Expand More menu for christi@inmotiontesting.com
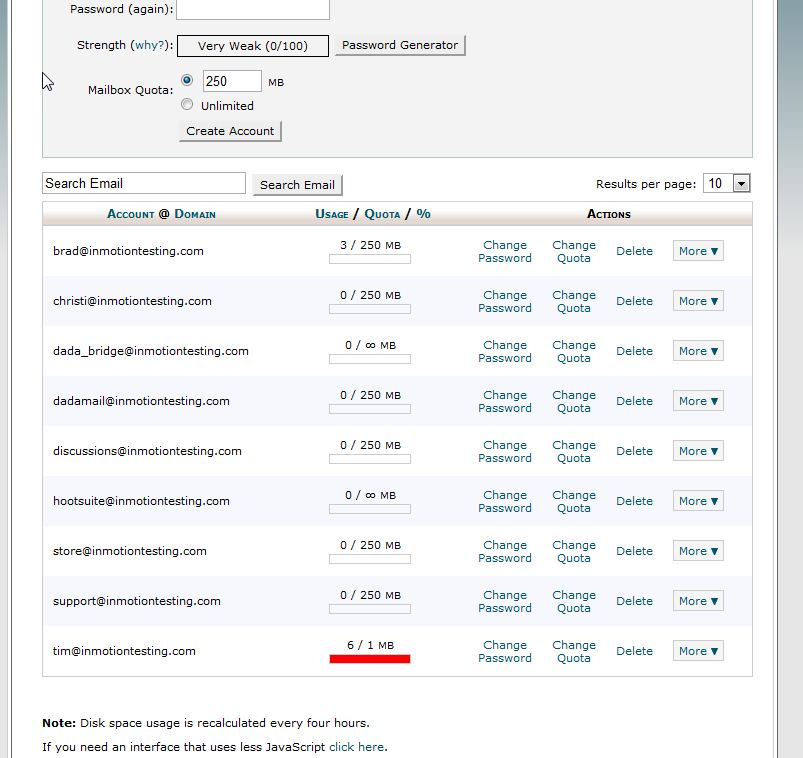This screenshot has height=758, width=803. [x=698, y=301]
